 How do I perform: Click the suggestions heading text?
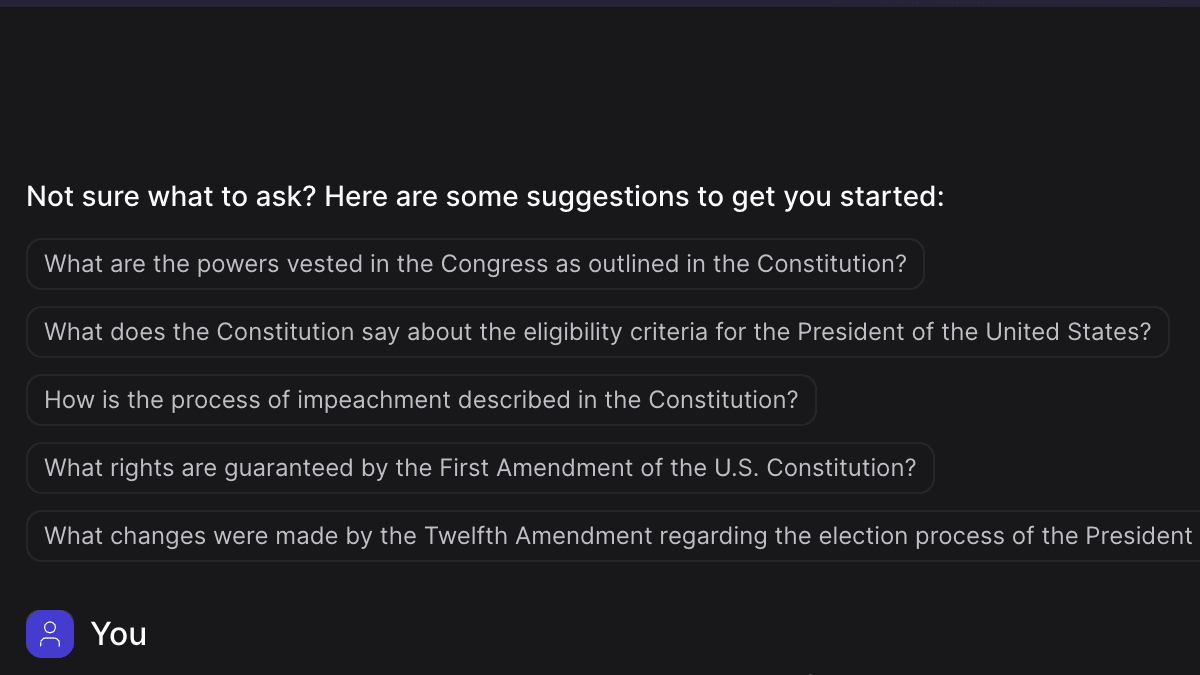coord(485,196)
